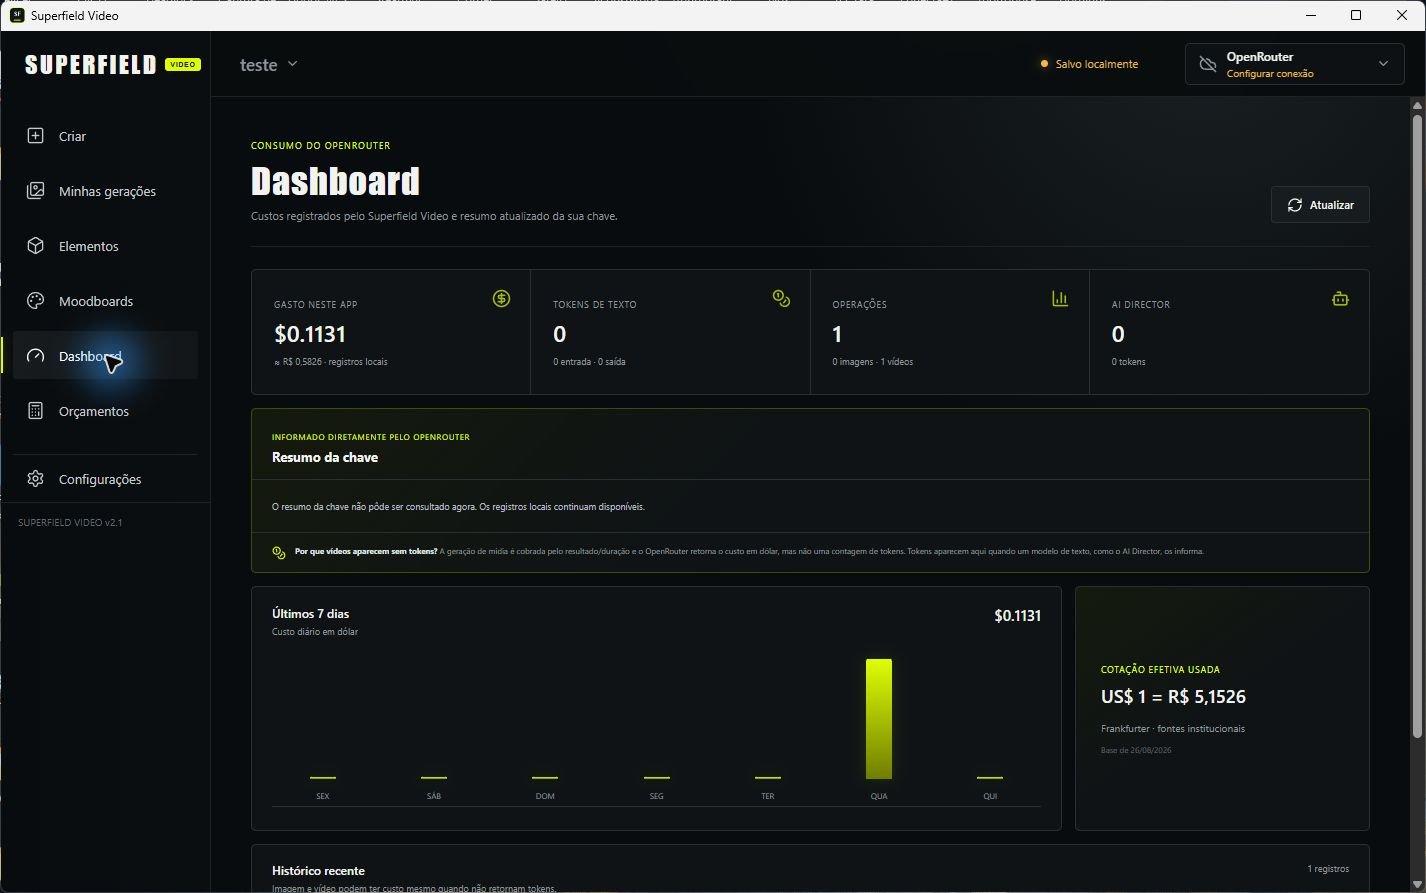Click the 'Base de 26/08/2026' text
This screenshot has height=893, width=1426.
click(x=1136, y=750)
